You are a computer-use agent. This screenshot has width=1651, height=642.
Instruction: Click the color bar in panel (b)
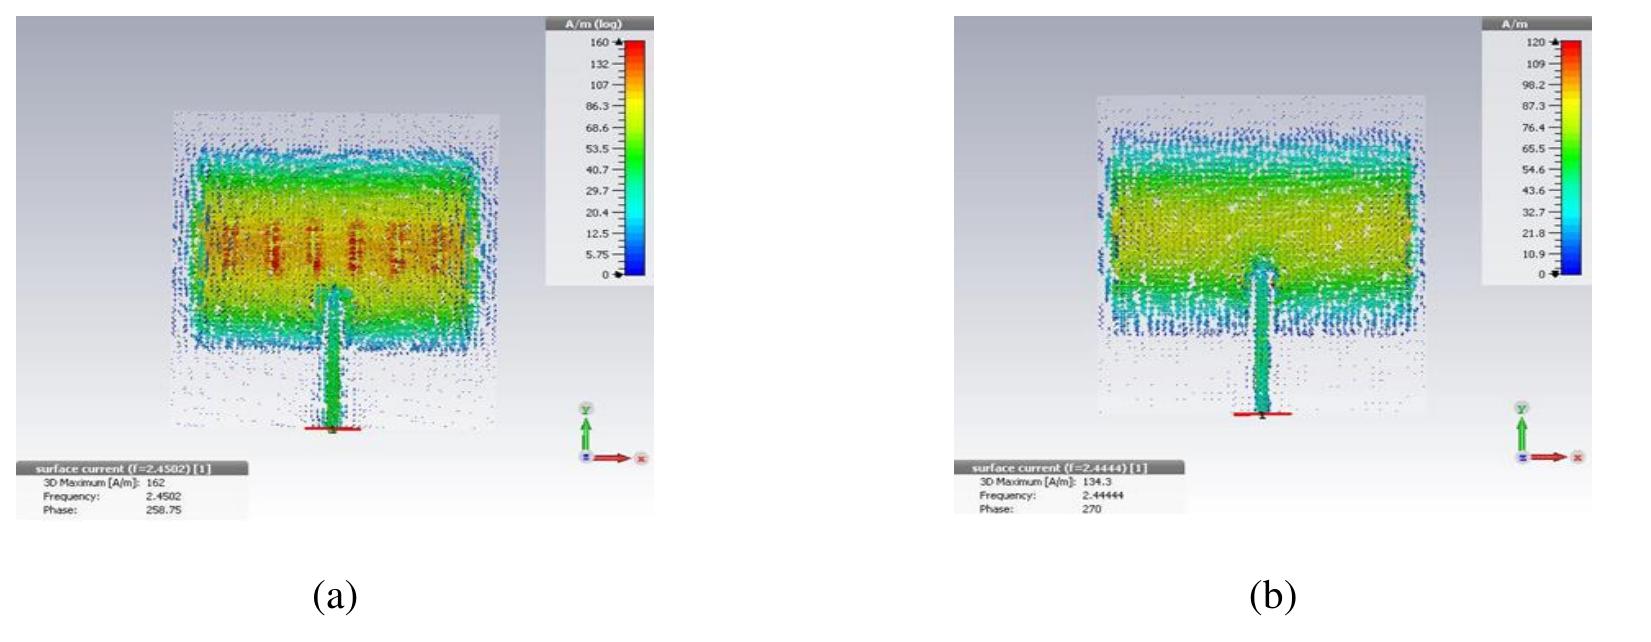(1571, 157)
